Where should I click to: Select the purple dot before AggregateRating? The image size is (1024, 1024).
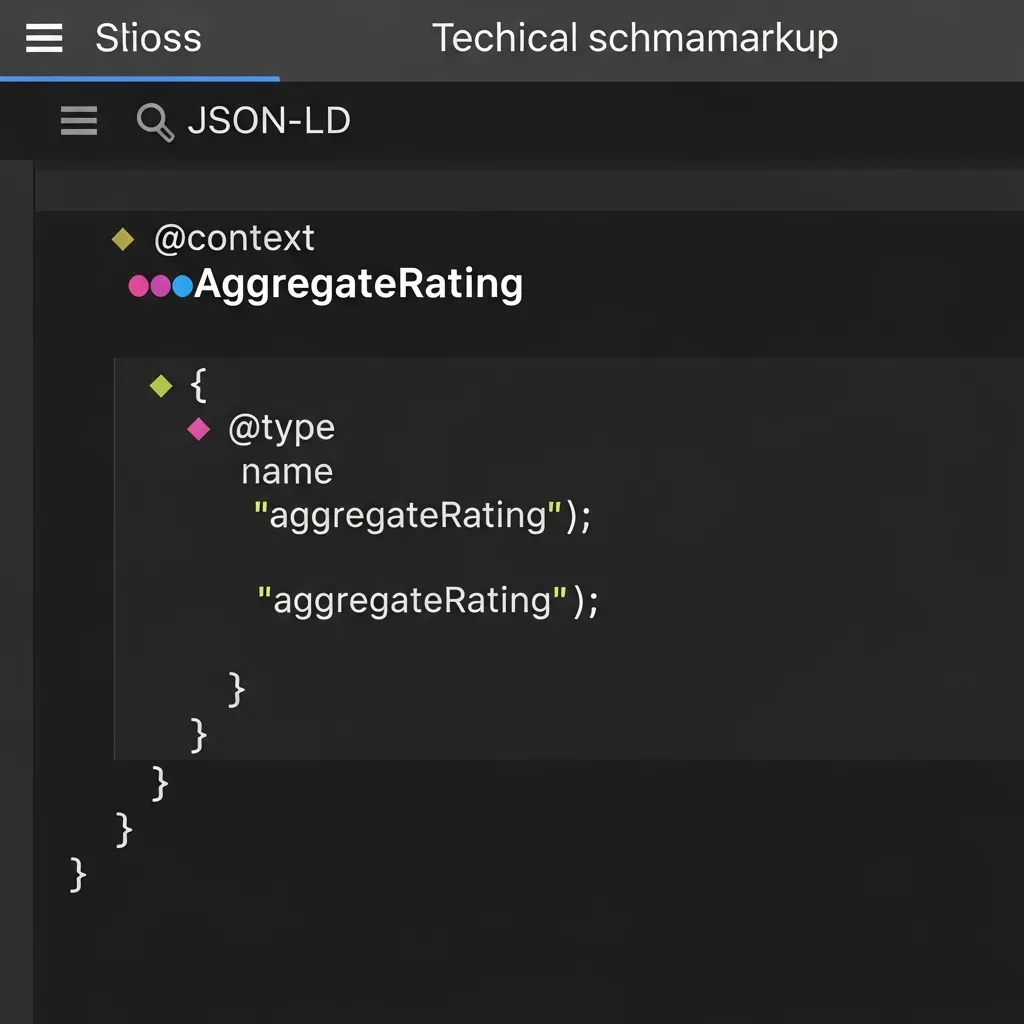160,285
